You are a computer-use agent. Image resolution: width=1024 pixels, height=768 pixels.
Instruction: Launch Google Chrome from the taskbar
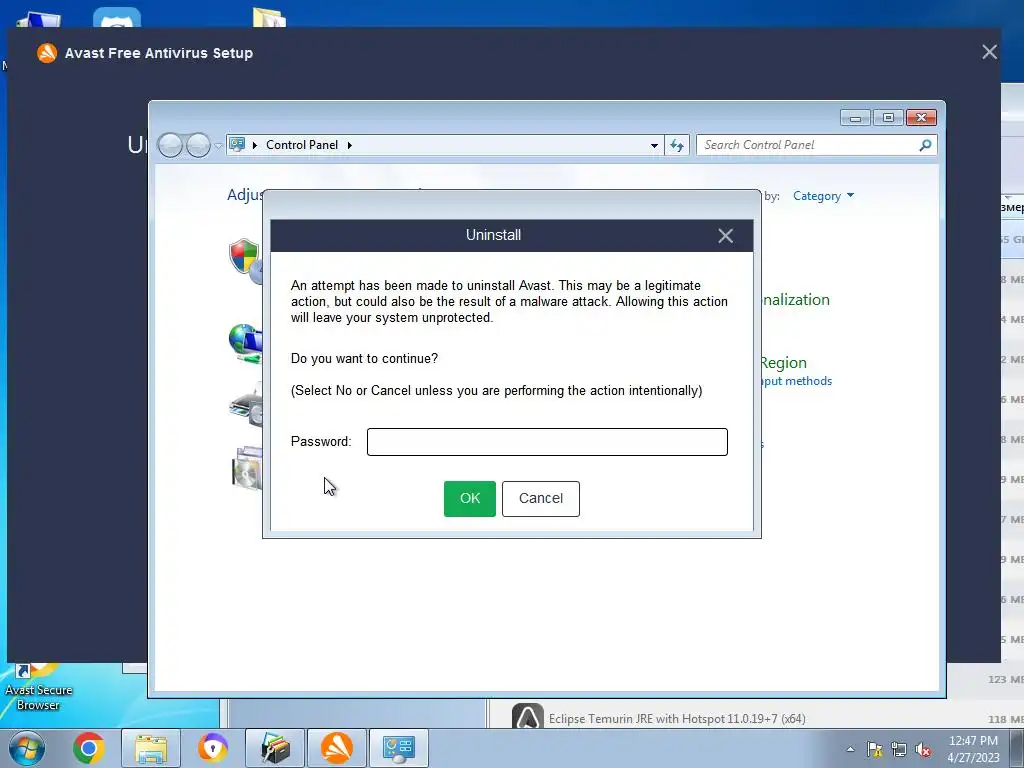pos(89,748)
